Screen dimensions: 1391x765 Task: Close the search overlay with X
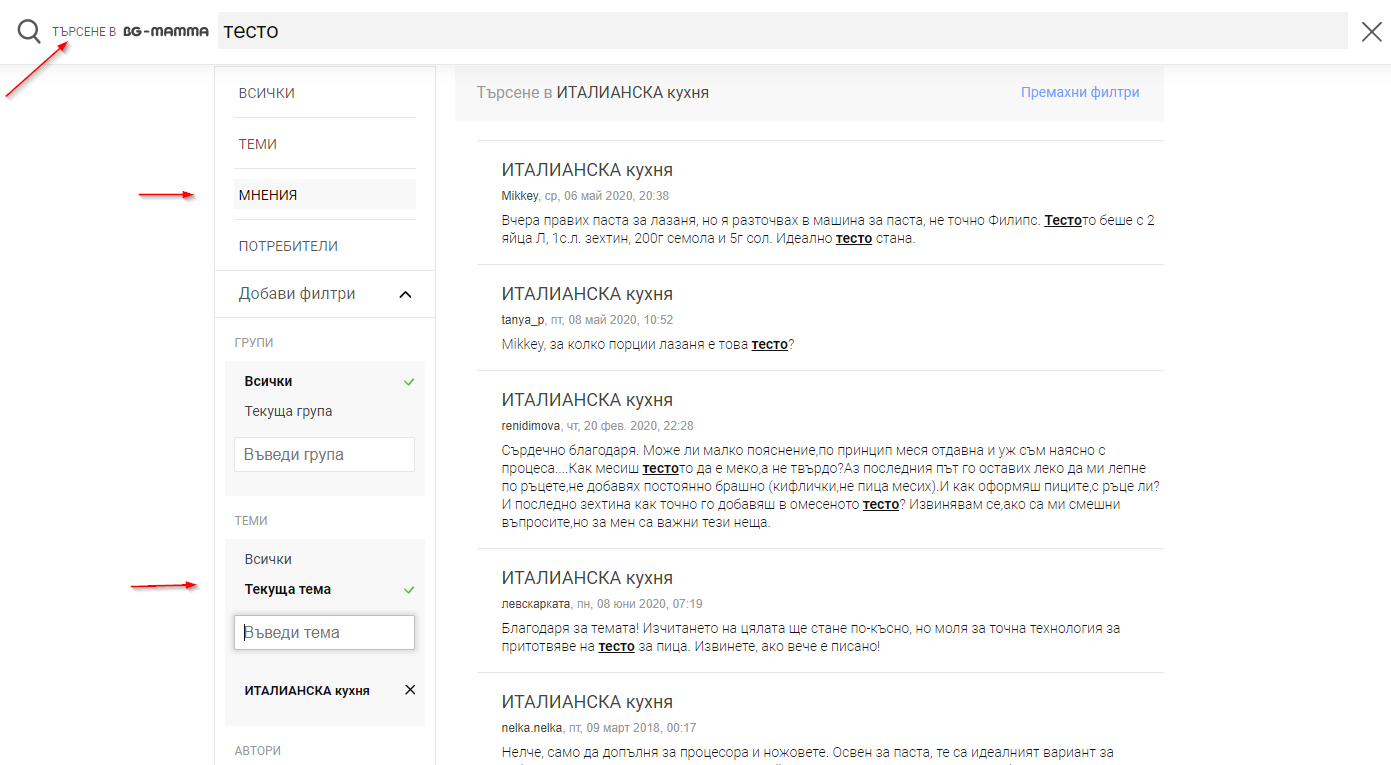coord(1371,32)
